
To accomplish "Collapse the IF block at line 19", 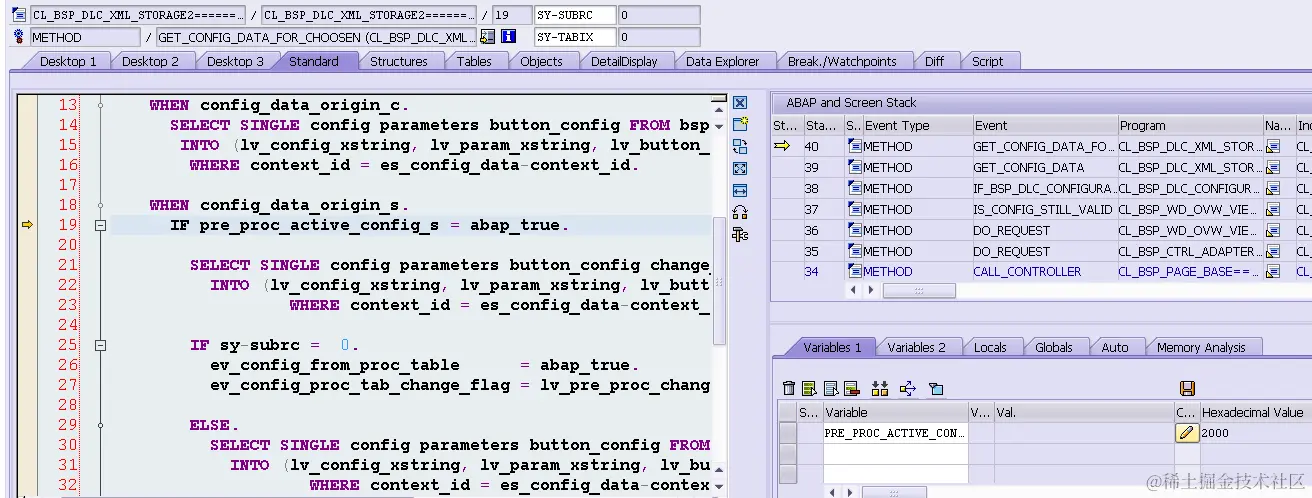I will [100, 225].
